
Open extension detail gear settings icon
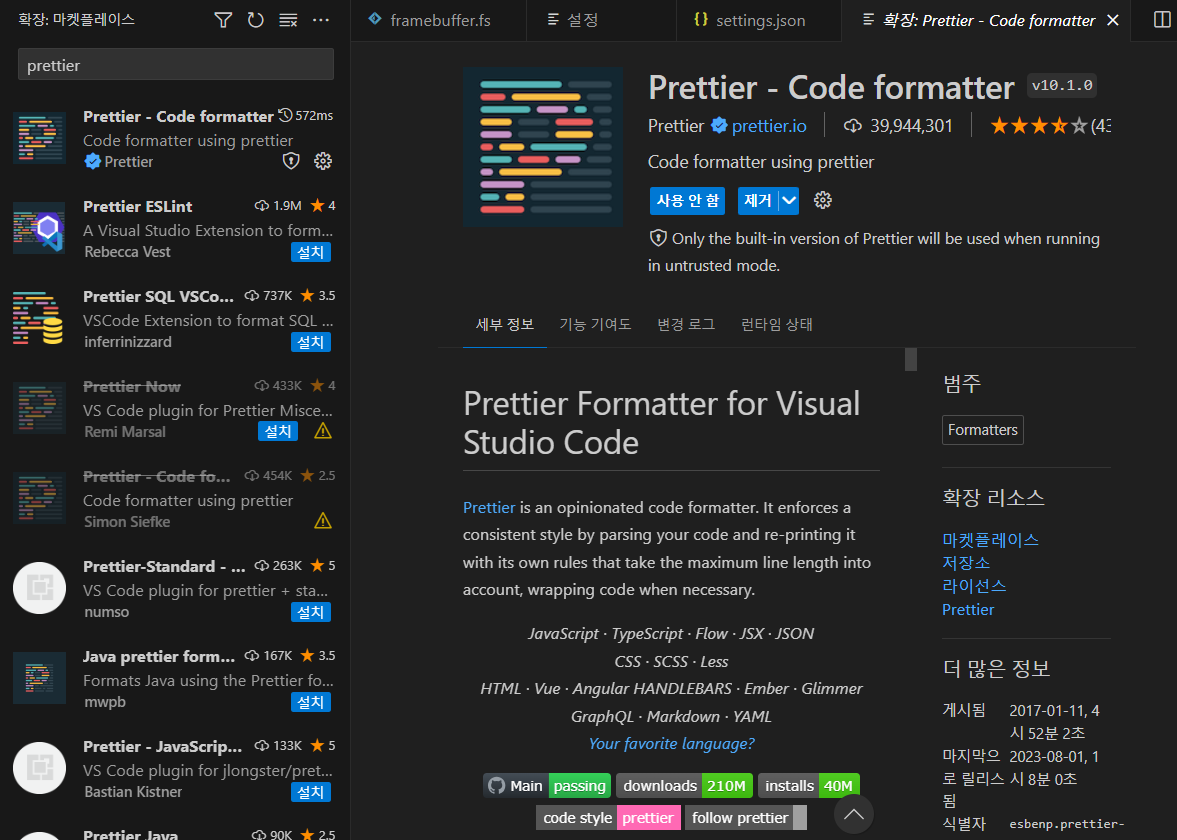pyautogui.click(x=823, y=200)
